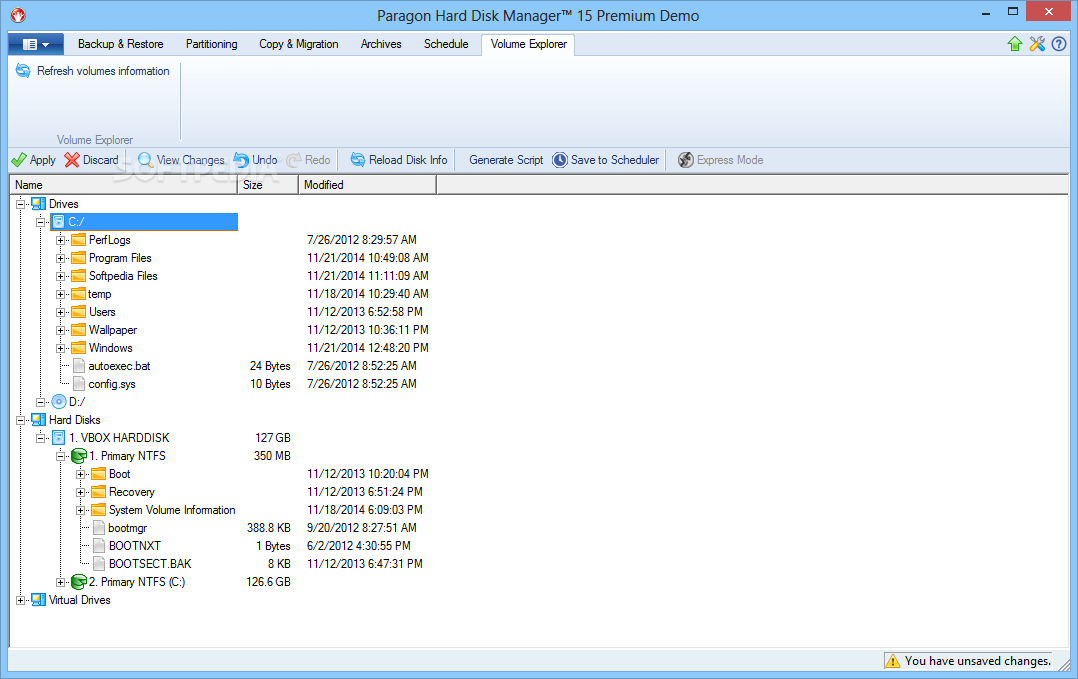Expand the 2. Primary NTFS (C:) node

tap(60, 582)
